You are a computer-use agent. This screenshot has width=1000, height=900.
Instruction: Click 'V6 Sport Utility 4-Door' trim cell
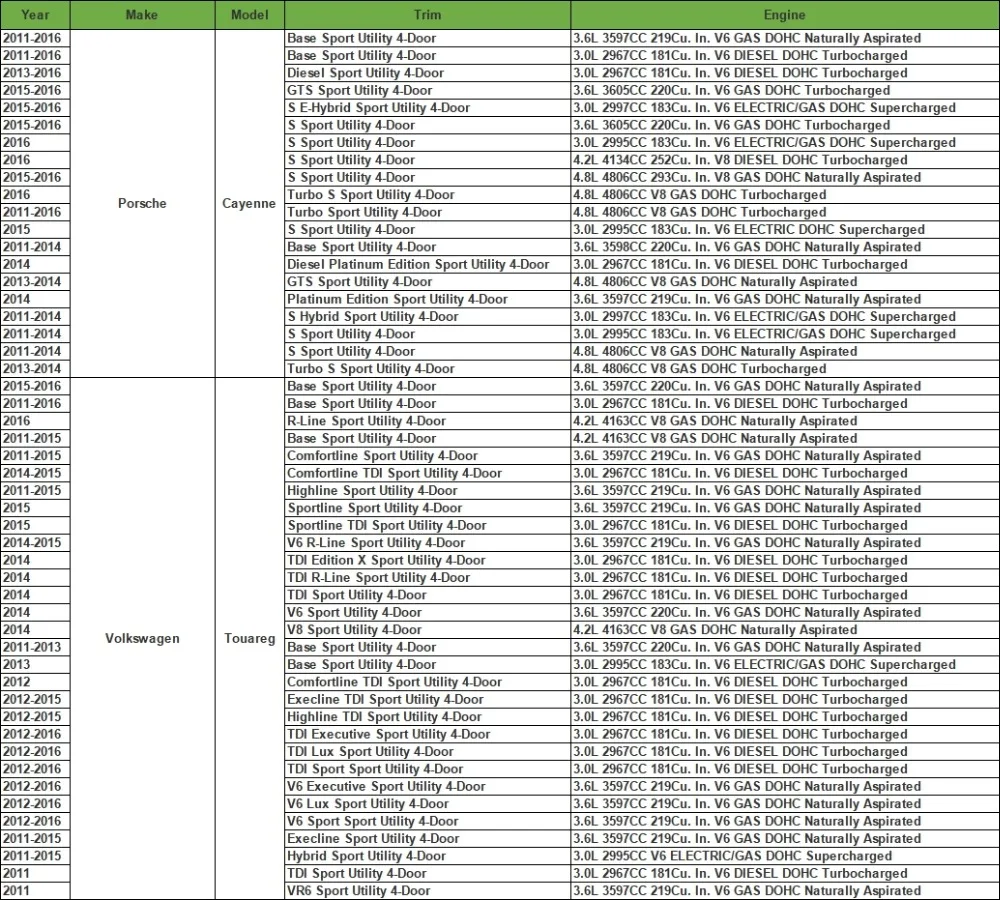pos(427,612)
